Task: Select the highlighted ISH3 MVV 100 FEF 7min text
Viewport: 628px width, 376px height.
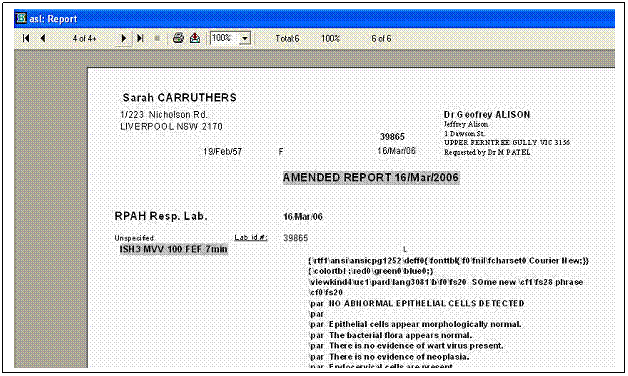Action: click(x=173, y=249)
